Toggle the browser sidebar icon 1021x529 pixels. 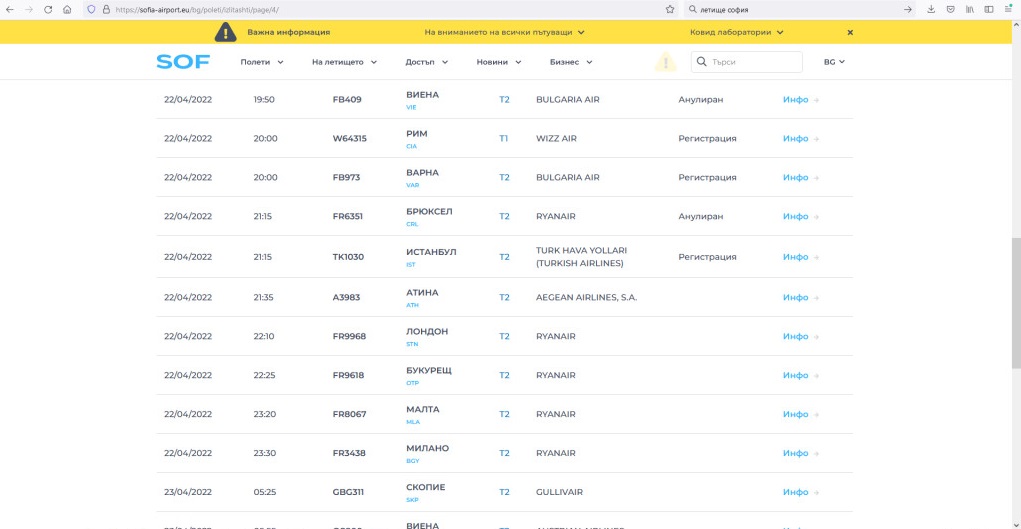(989, 10)
